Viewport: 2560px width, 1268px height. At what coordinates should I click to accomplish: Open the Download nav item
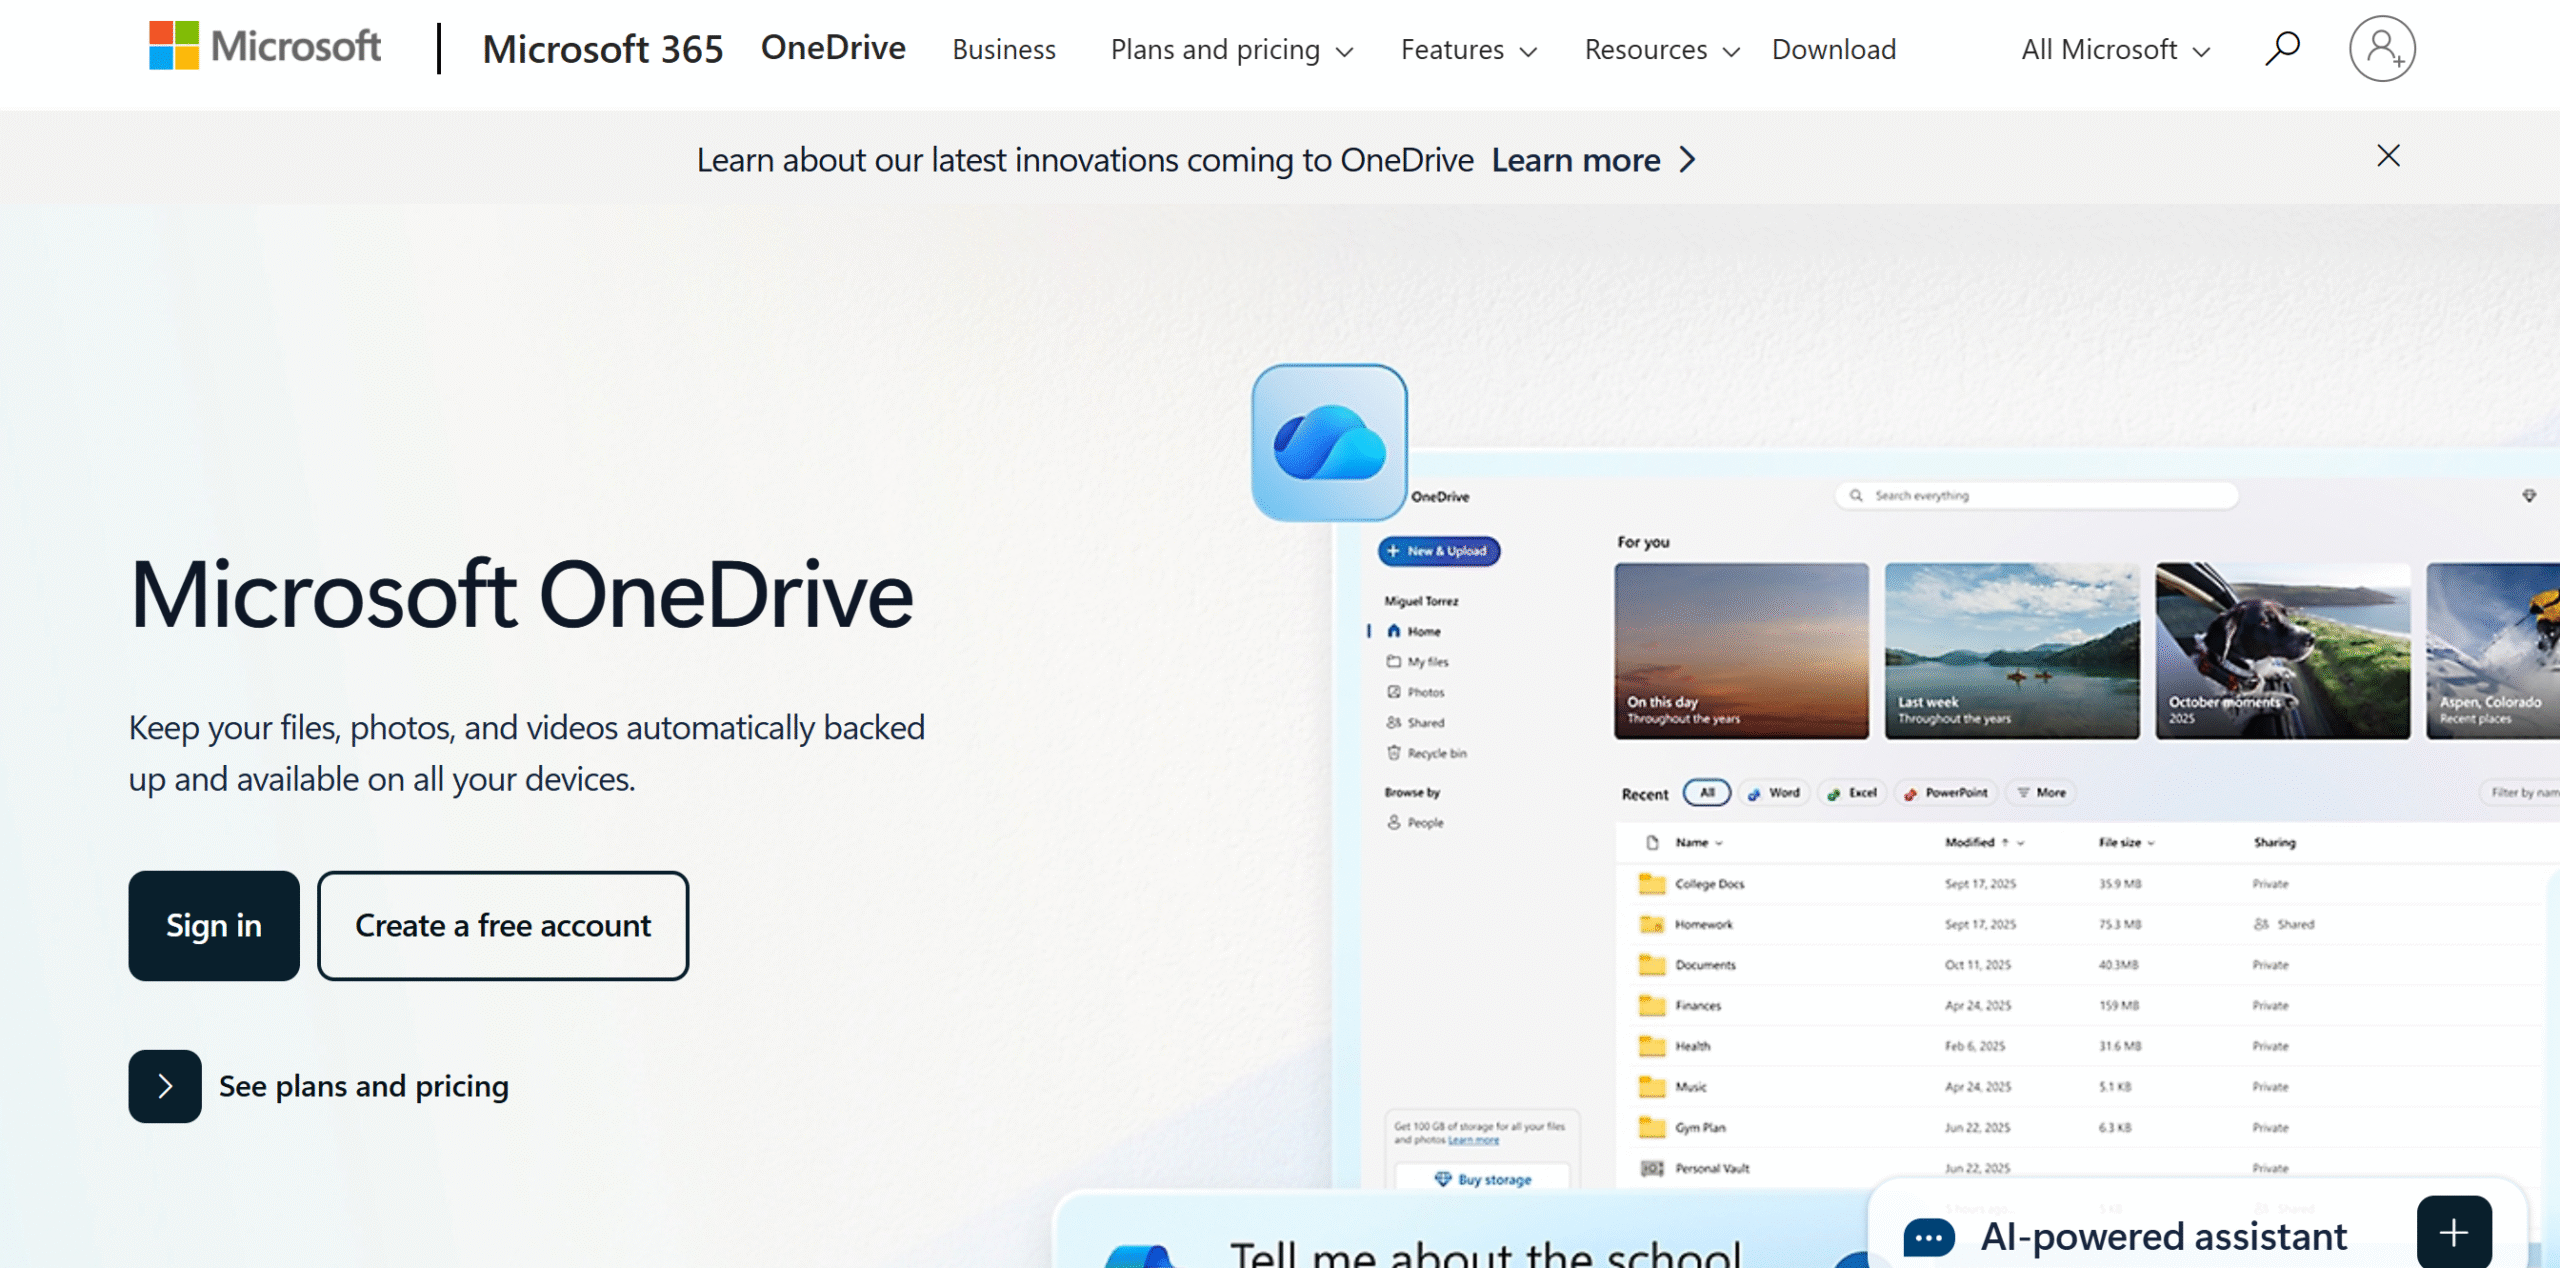1833,49
